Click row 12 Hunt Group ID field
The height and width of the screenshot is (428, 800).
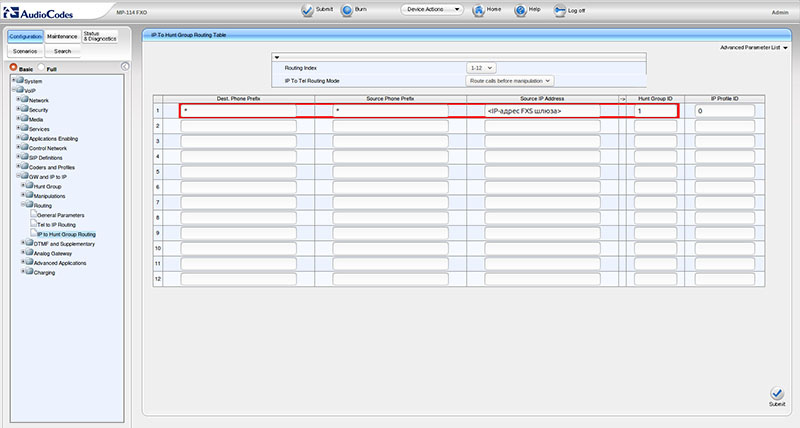point(656,279)
